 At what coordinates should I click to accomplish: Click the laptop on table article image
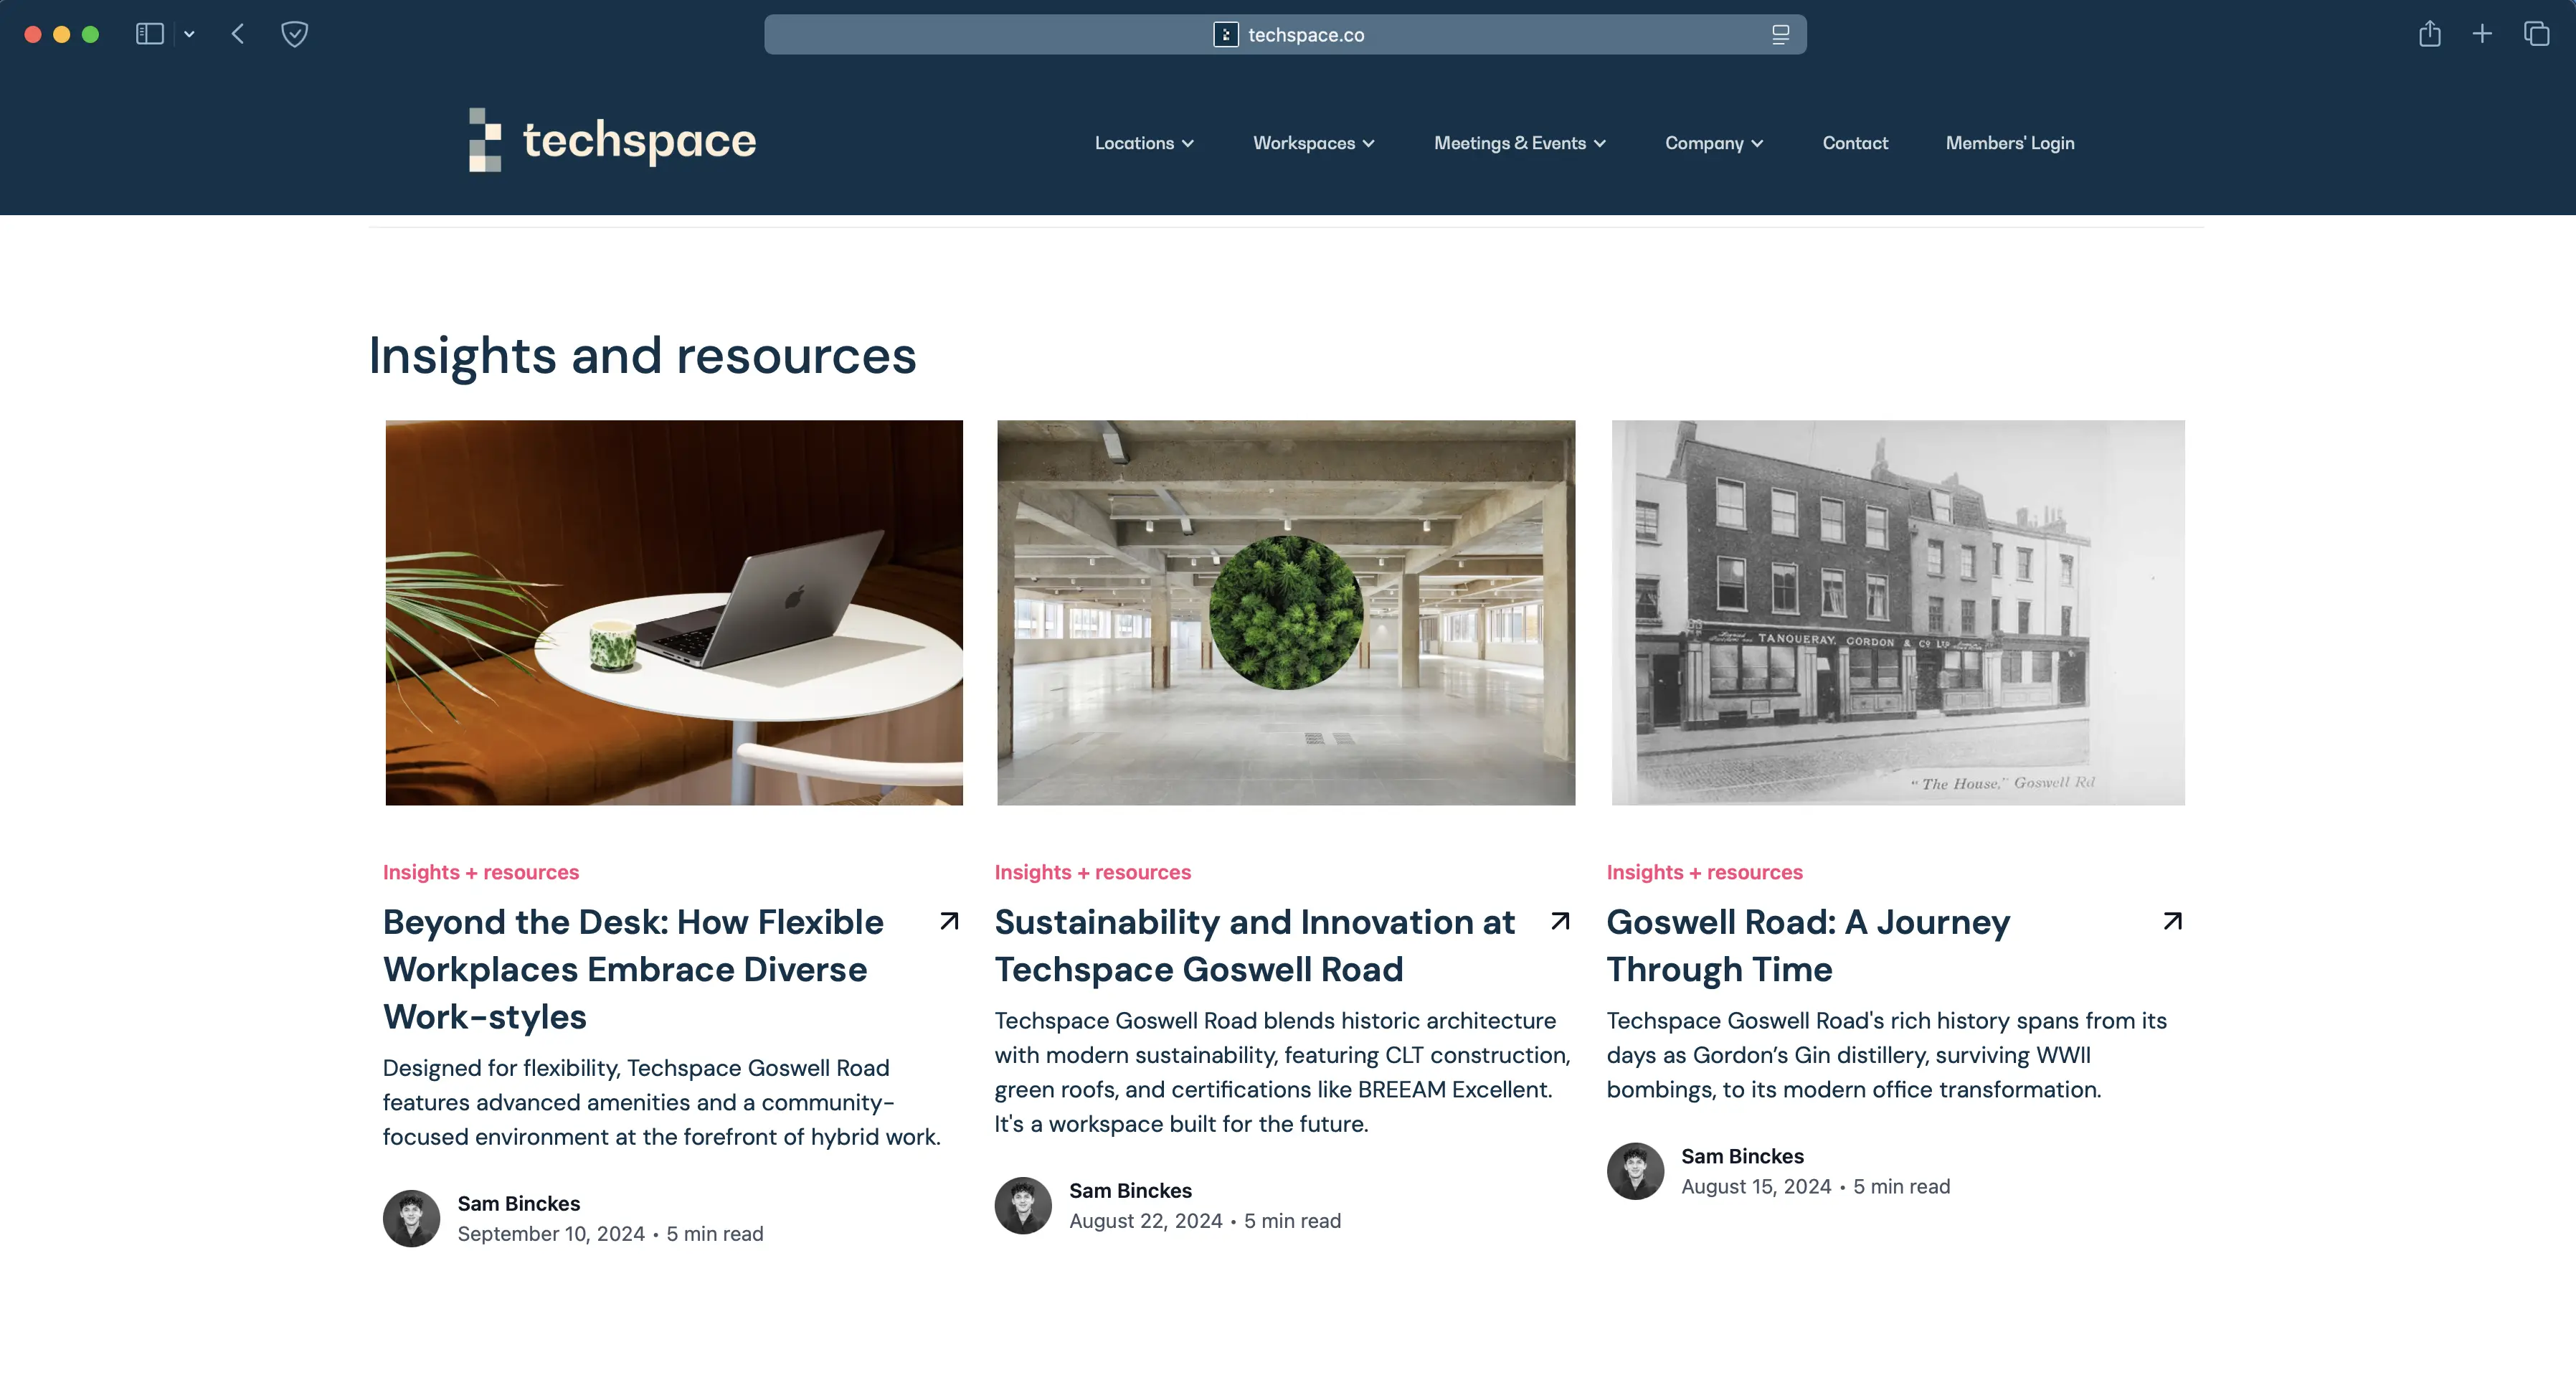[674, 612]
